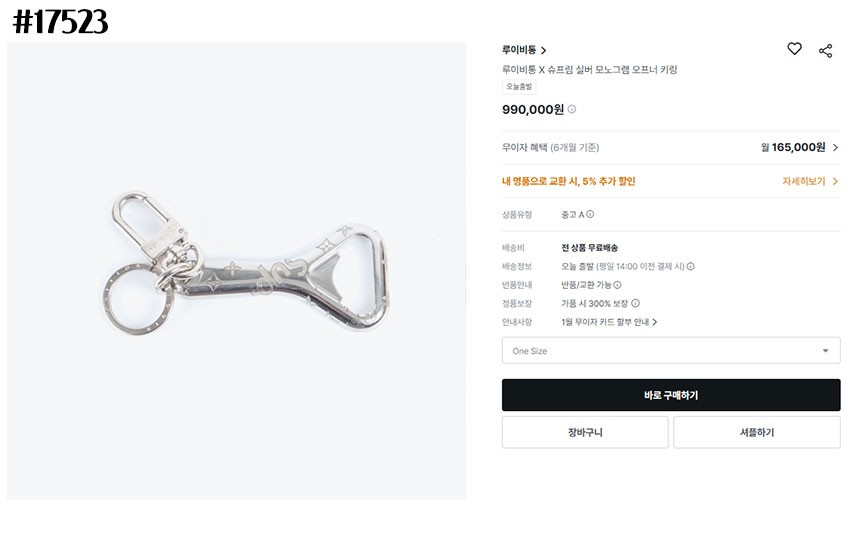Open the 루이비통 brand page link
This screenshot has width=860, height=545.
pos(524,50)
